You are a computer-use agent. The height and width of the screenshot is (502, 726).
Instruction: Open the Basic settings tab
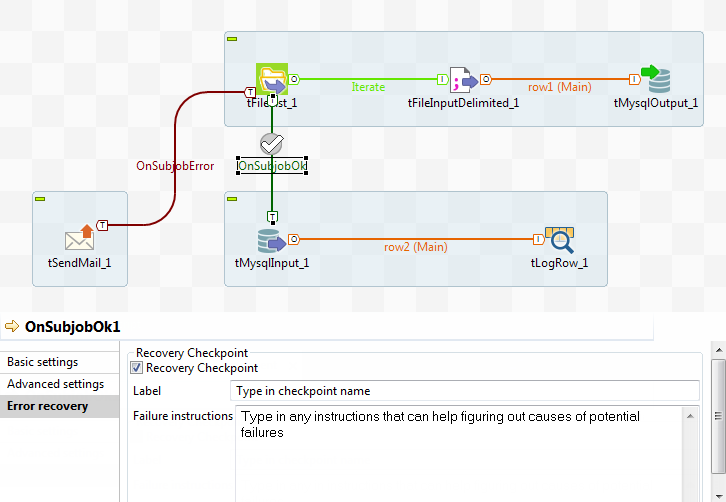point(43,362)
